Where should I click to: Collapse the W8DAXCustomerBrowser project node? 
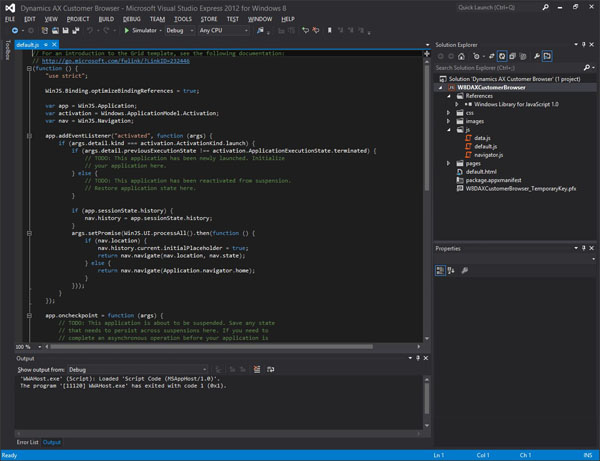click(x=440, y=88)
